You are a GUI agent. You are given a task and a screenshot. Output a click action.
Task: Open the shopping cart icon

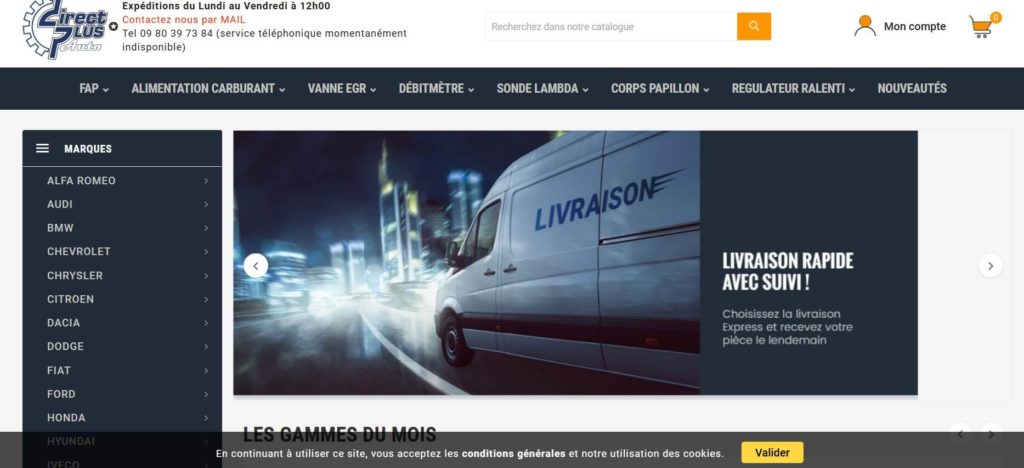[x=982, y=26]
